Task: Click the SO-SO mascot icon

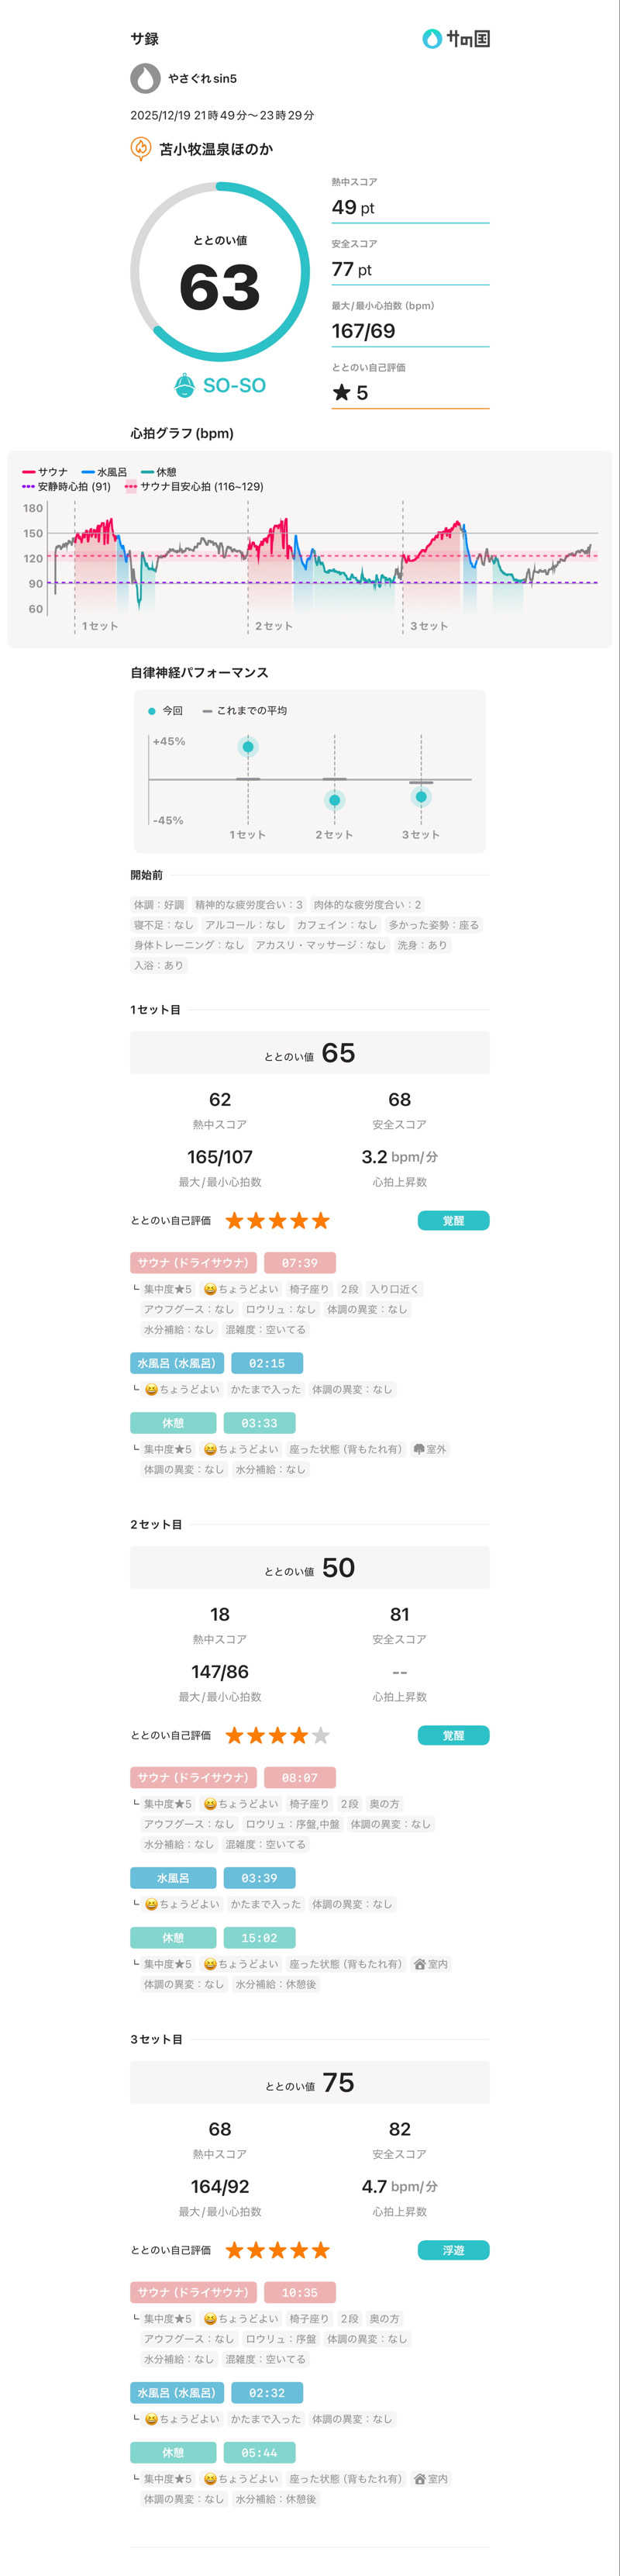Action: tap(184, 385)
